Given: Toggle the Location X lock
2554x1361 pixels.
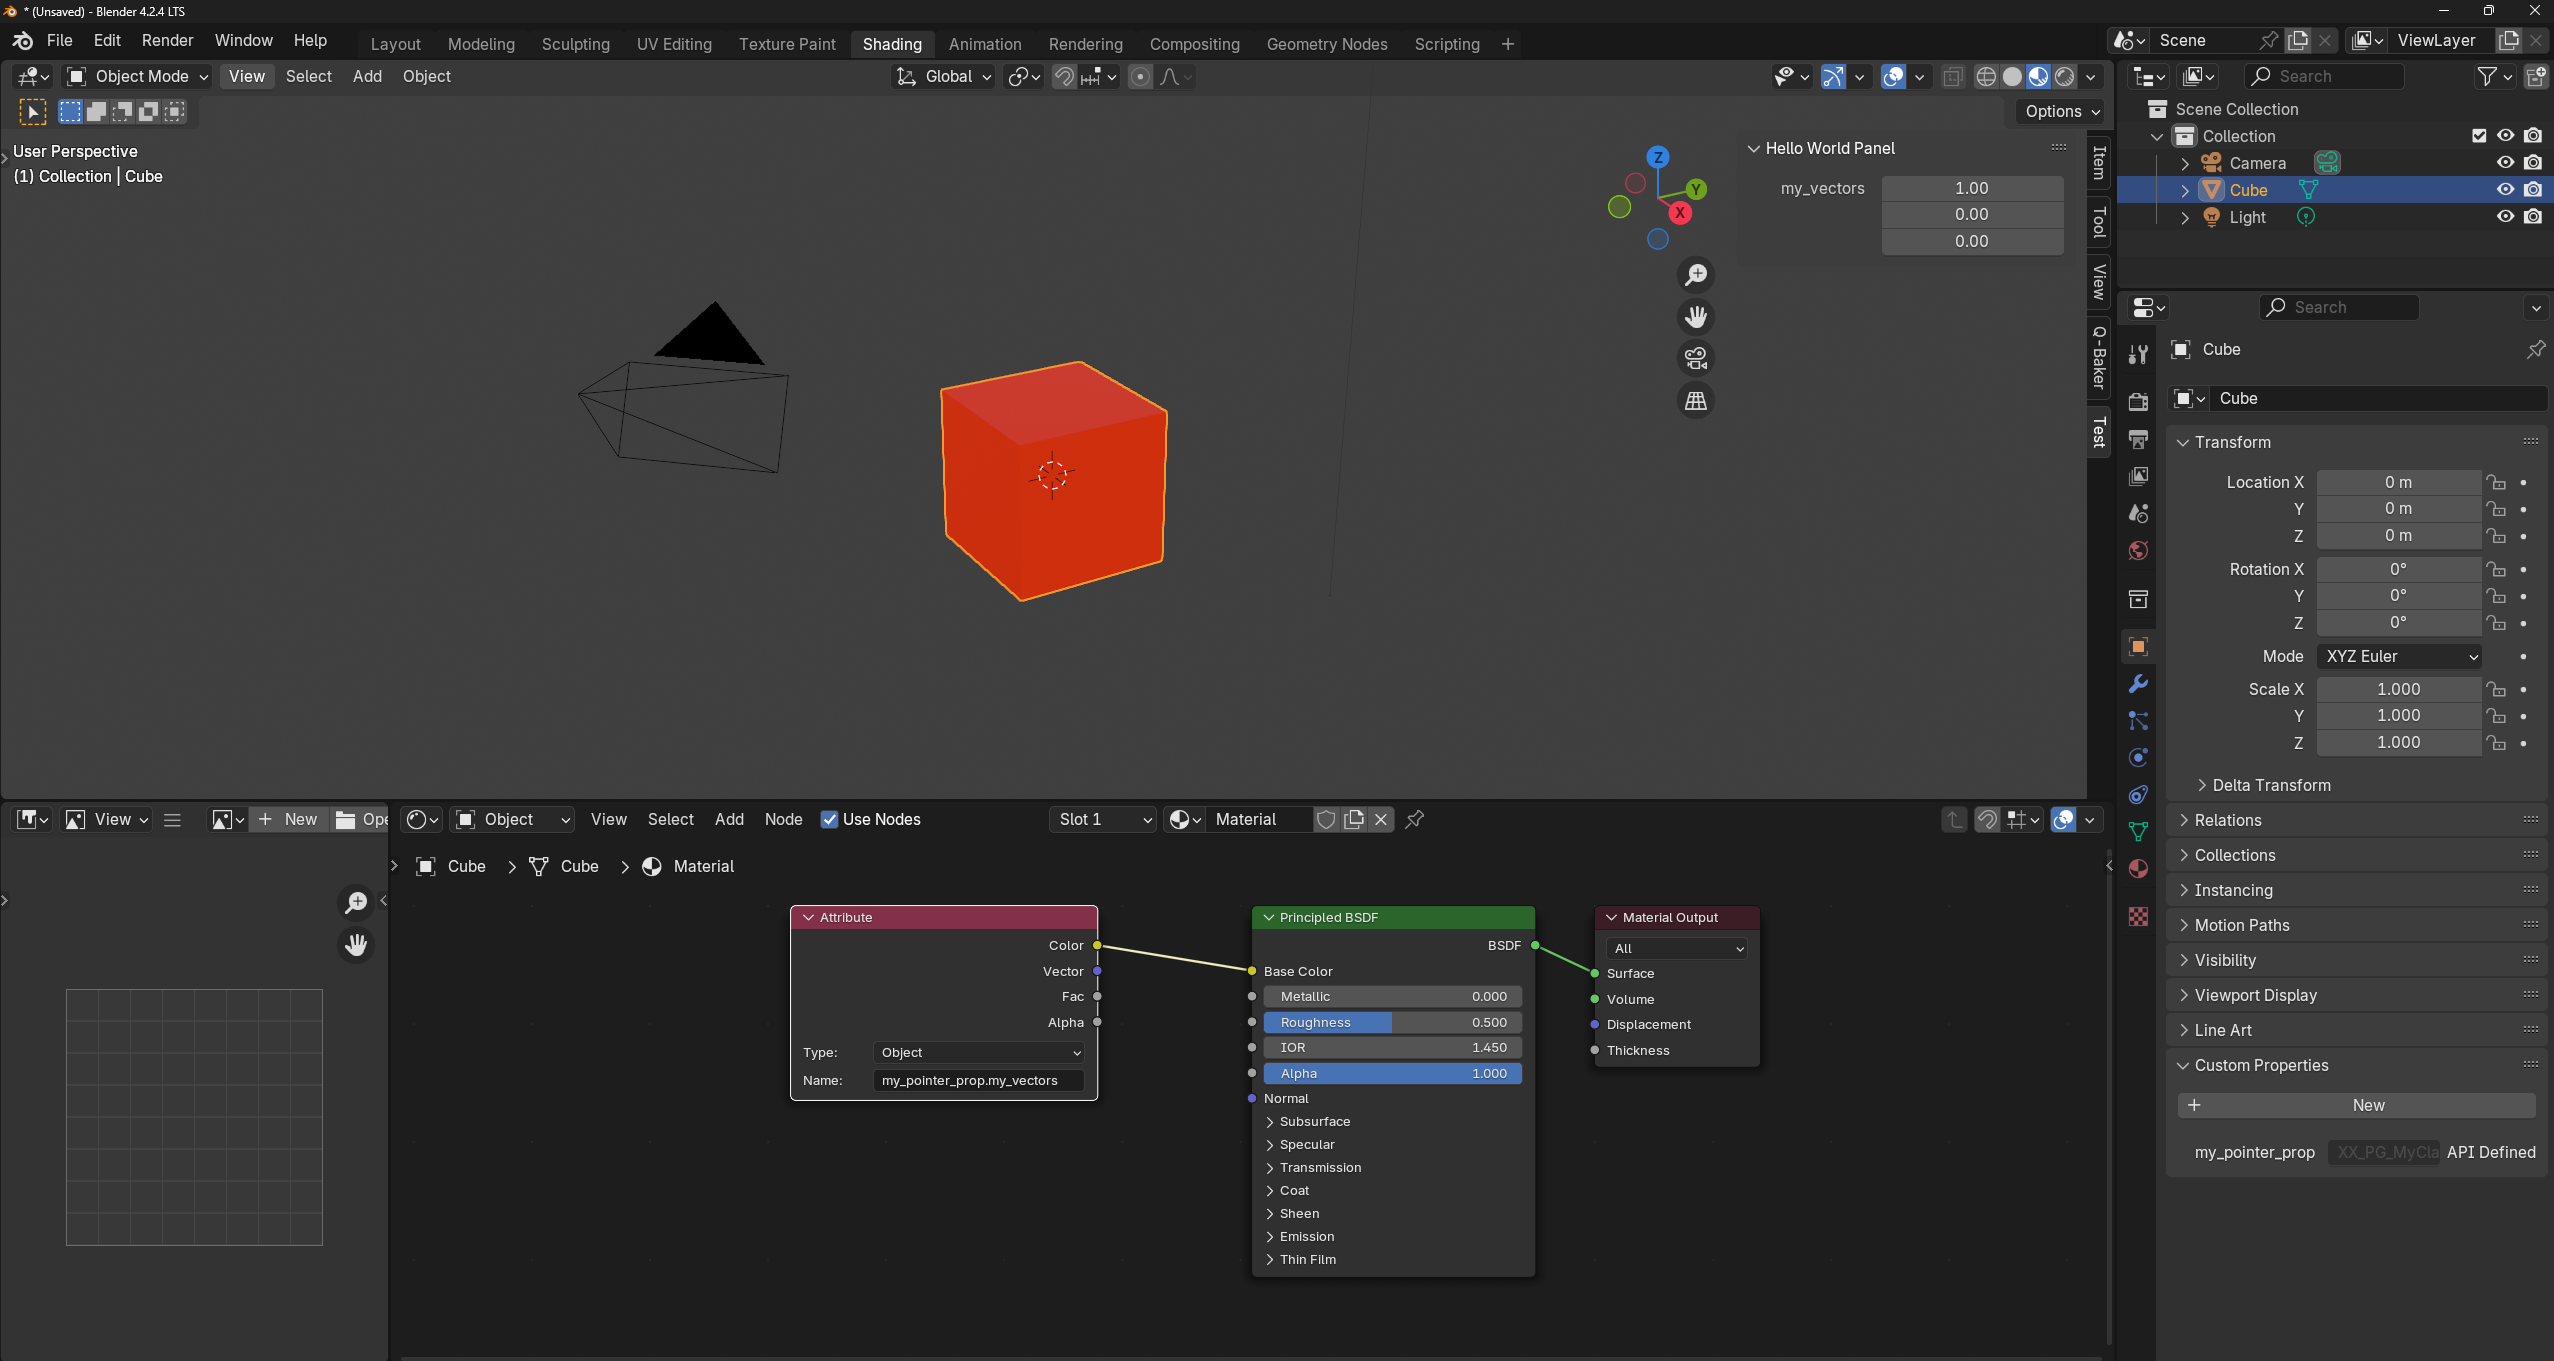Looking at the screenshot, I should 2496,482.
